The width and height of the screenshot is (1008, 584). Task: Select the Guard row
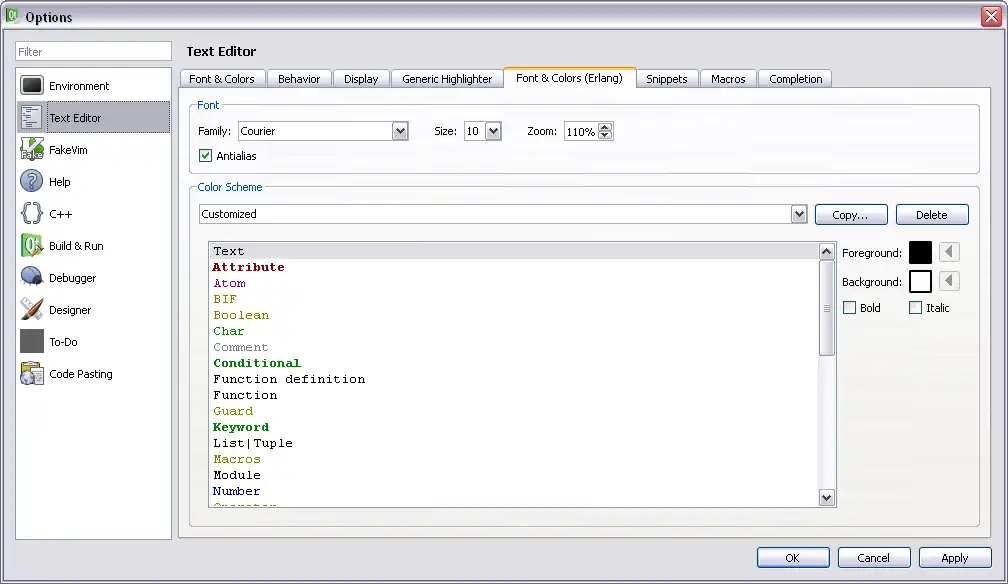pyautogui.click(x=514, y=411)
